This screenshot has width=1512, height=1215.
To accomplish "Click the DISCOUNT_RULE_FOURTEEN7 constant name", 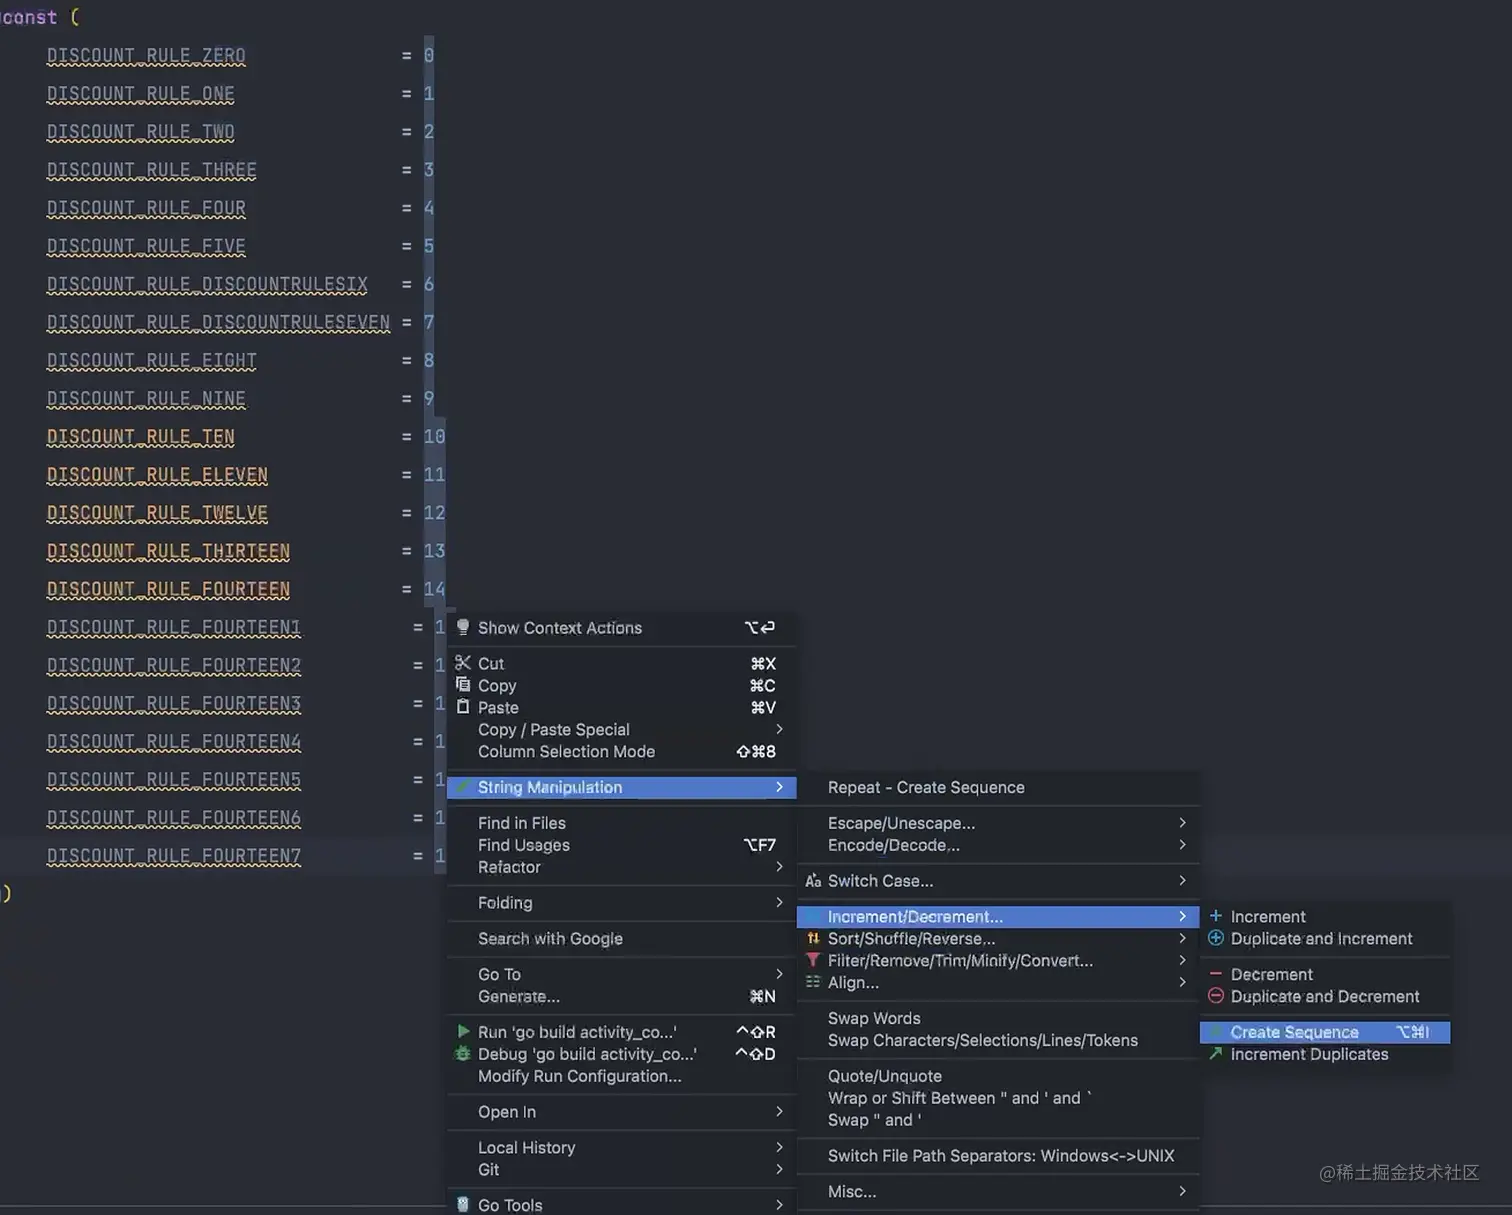I will (x=174, y=856).
